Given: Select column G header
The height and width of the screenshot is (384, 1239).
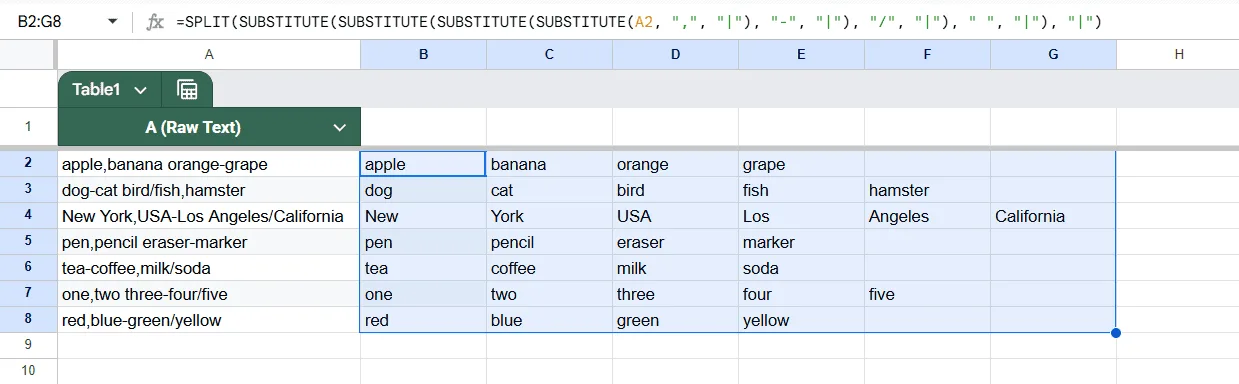Looking at the screenshot, I should point(1053,55).
